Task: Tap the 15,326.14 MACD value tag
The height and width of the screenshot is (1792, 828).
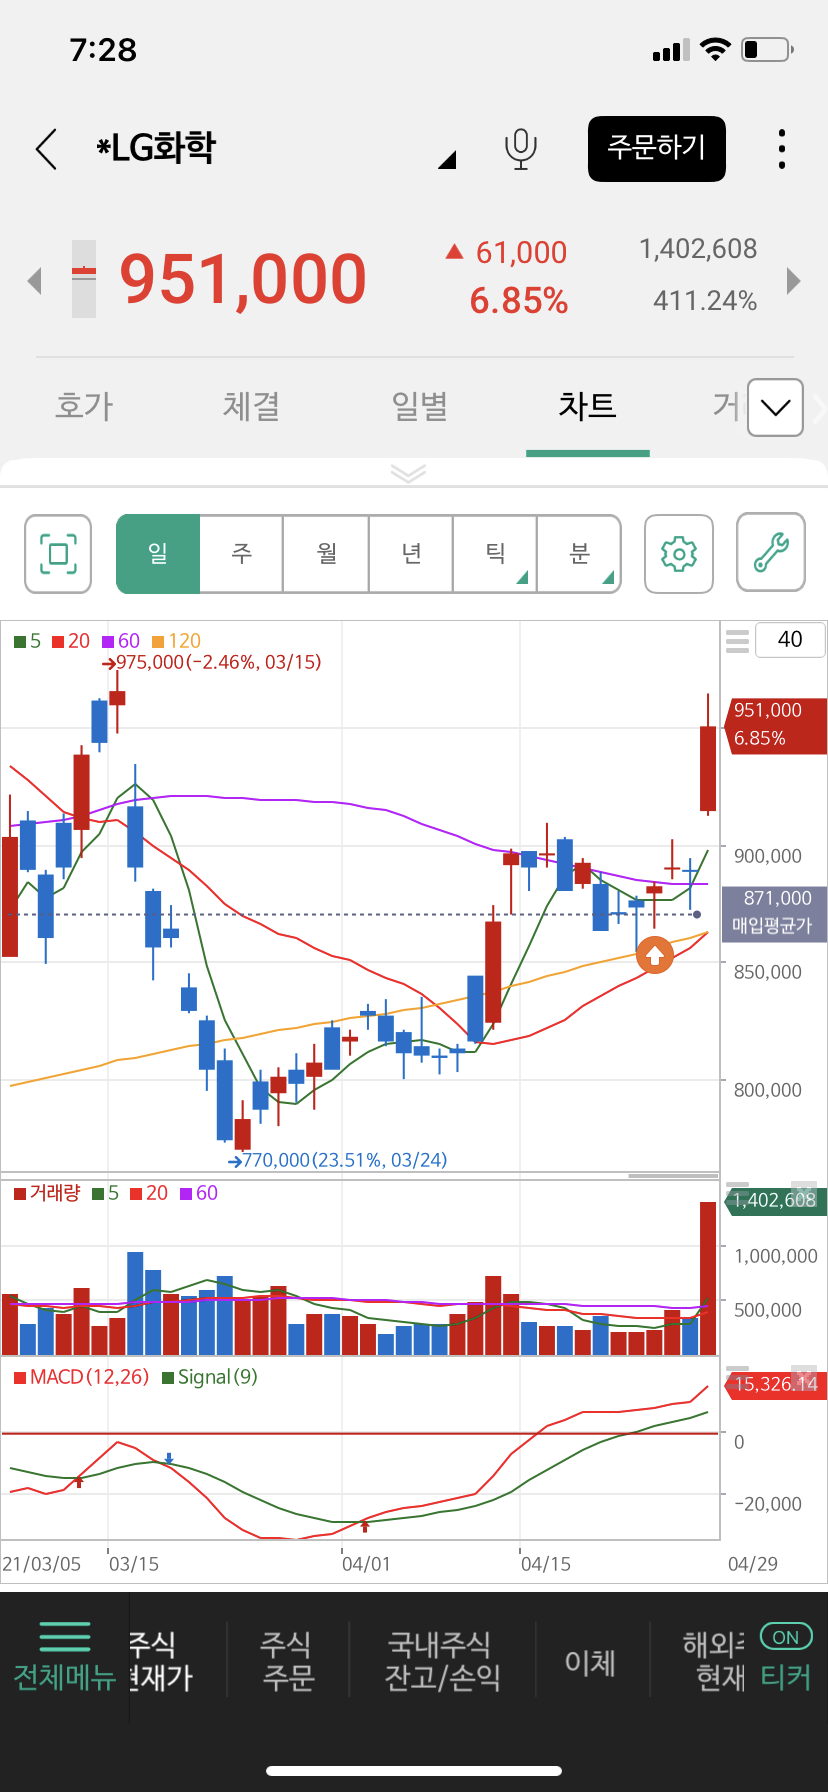Action: [775, 1384]
